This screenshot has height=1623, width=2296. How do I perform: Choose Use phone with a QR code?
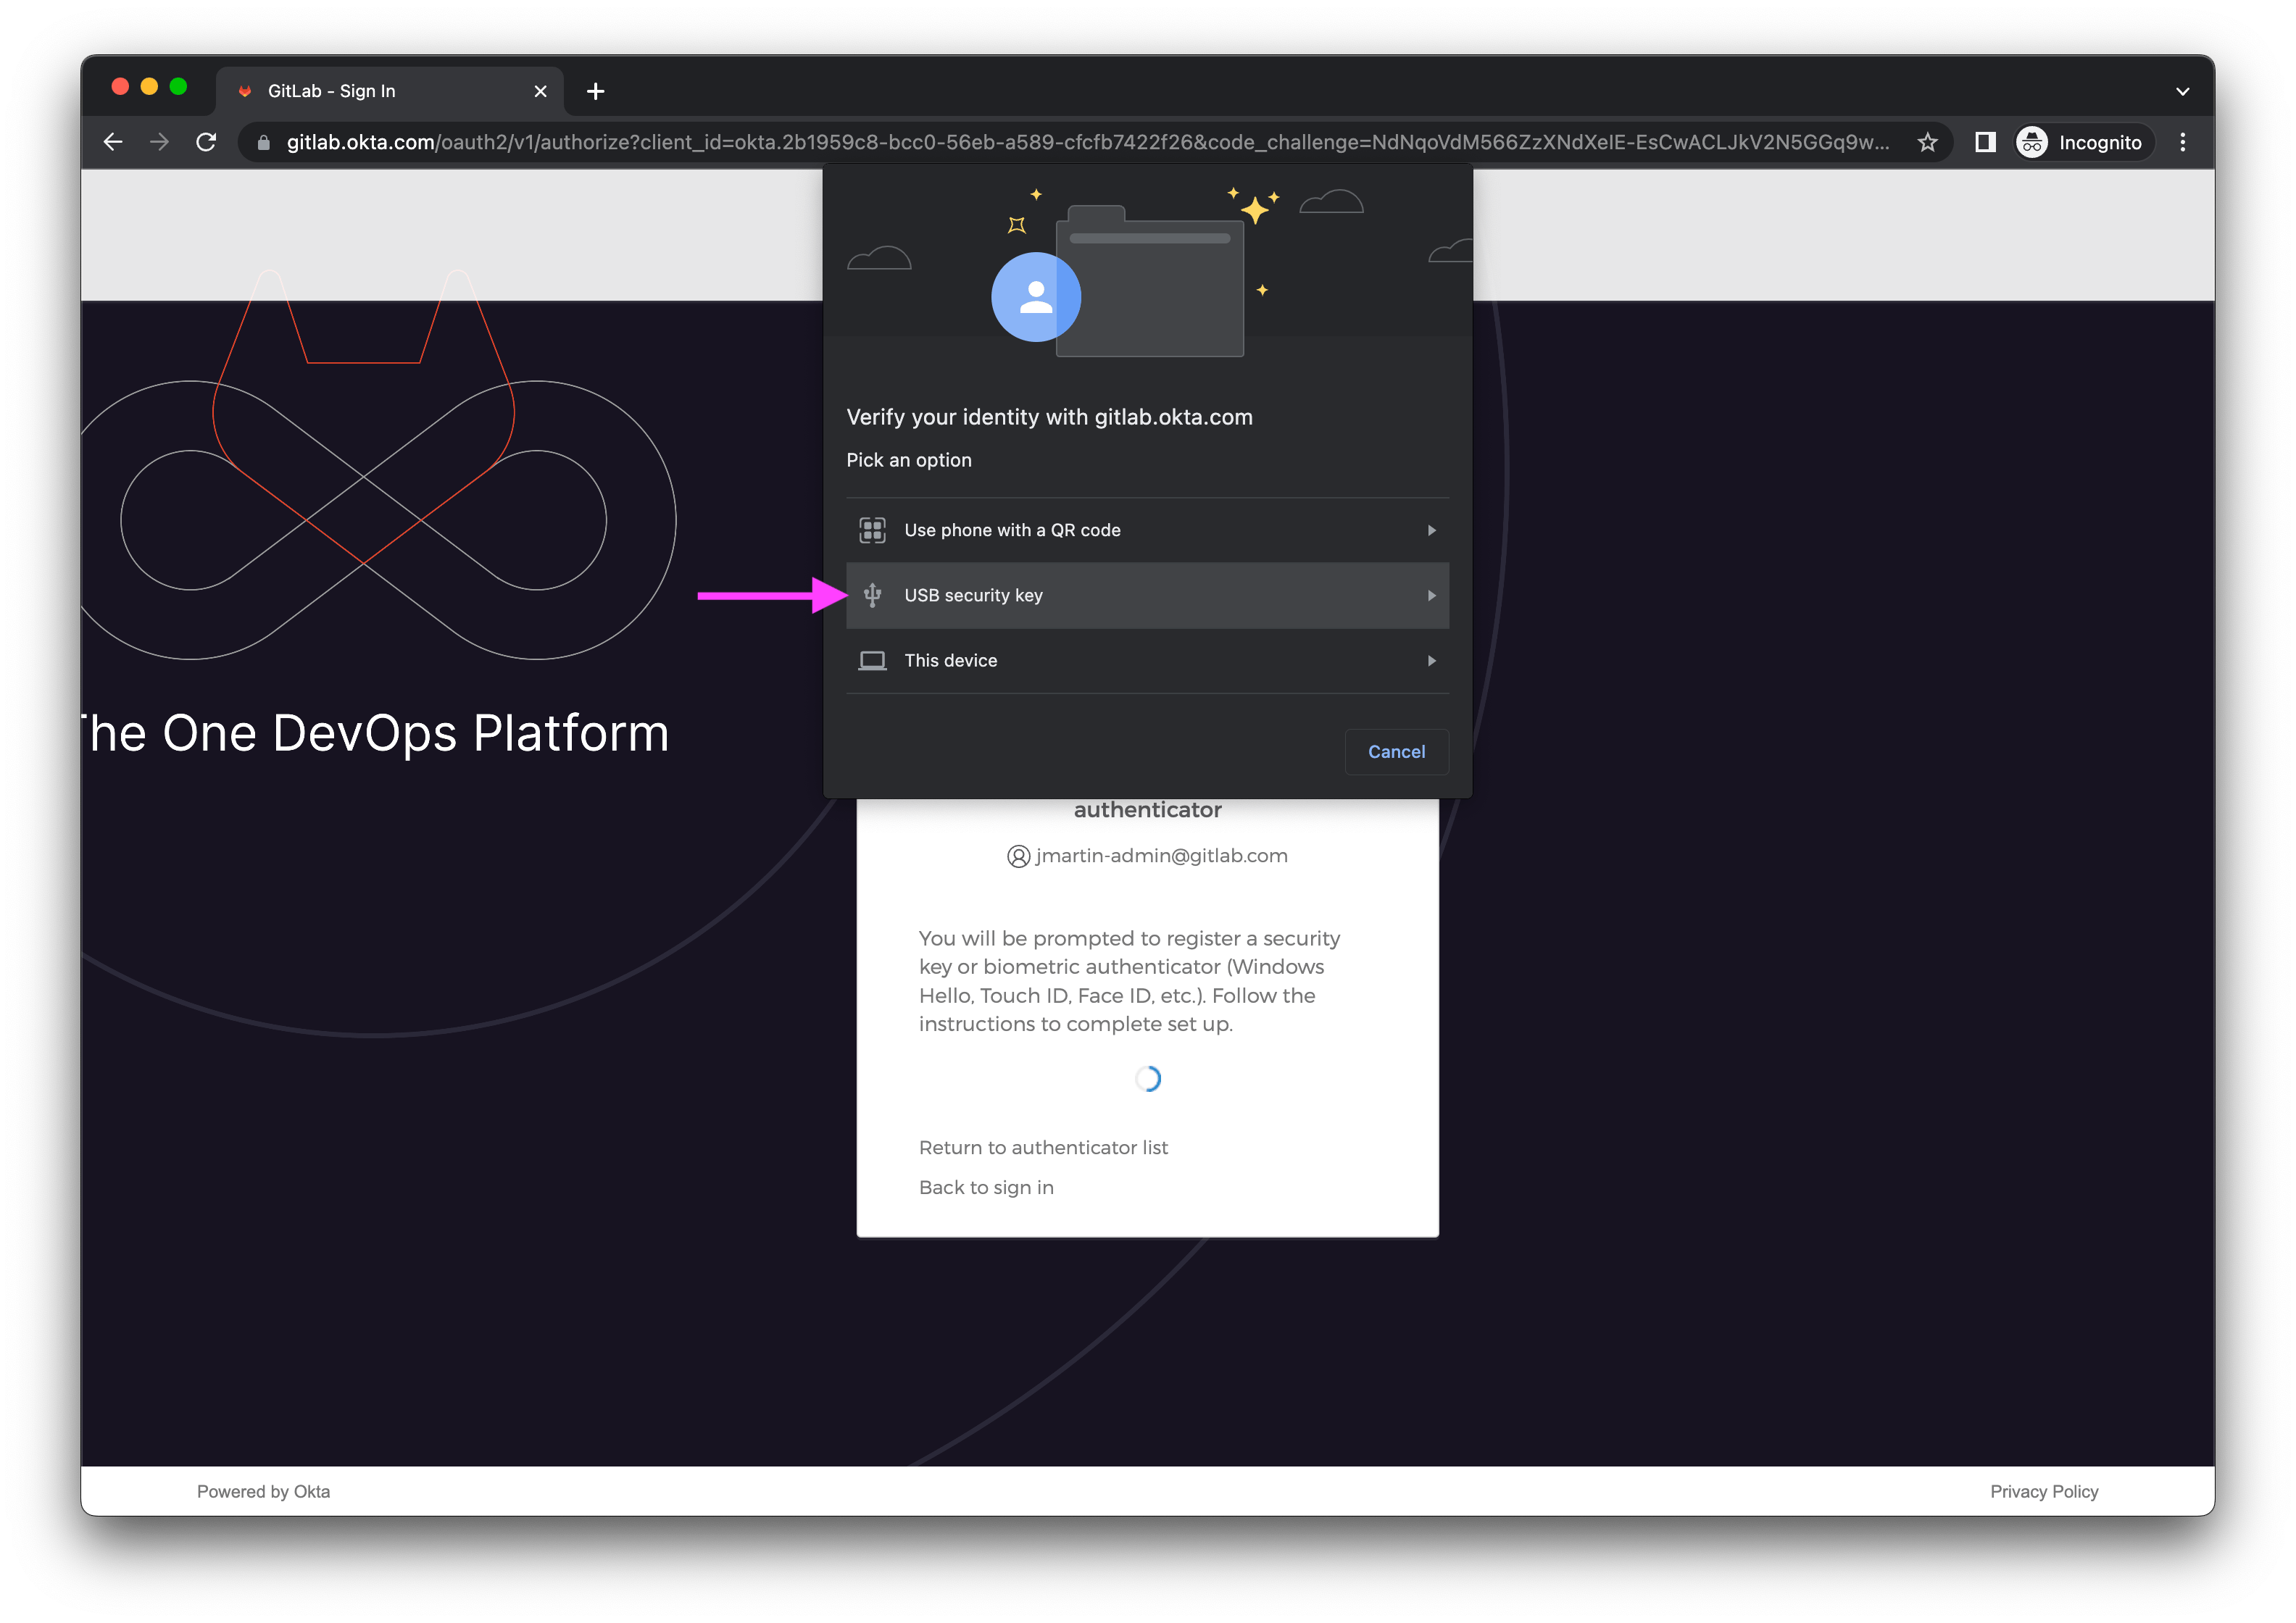coord(1147,530)
